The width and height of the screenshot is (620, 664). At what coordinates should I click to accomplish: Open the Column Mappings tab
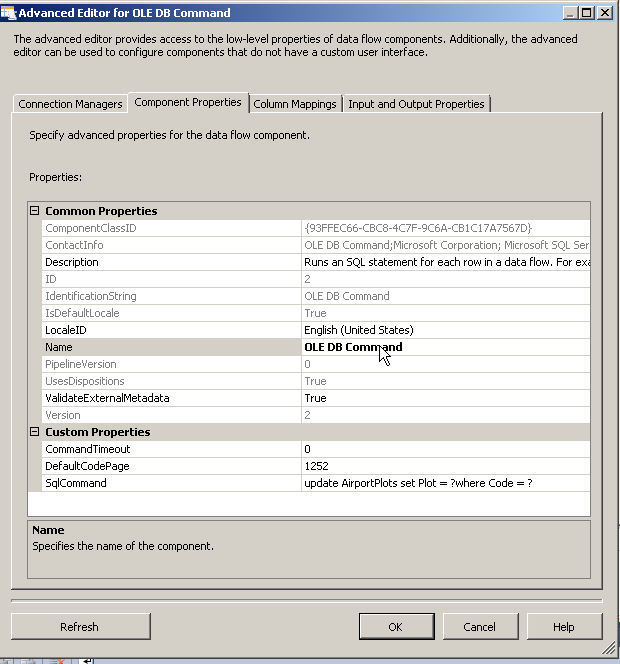pyautogui.click(x=295, y=104)
